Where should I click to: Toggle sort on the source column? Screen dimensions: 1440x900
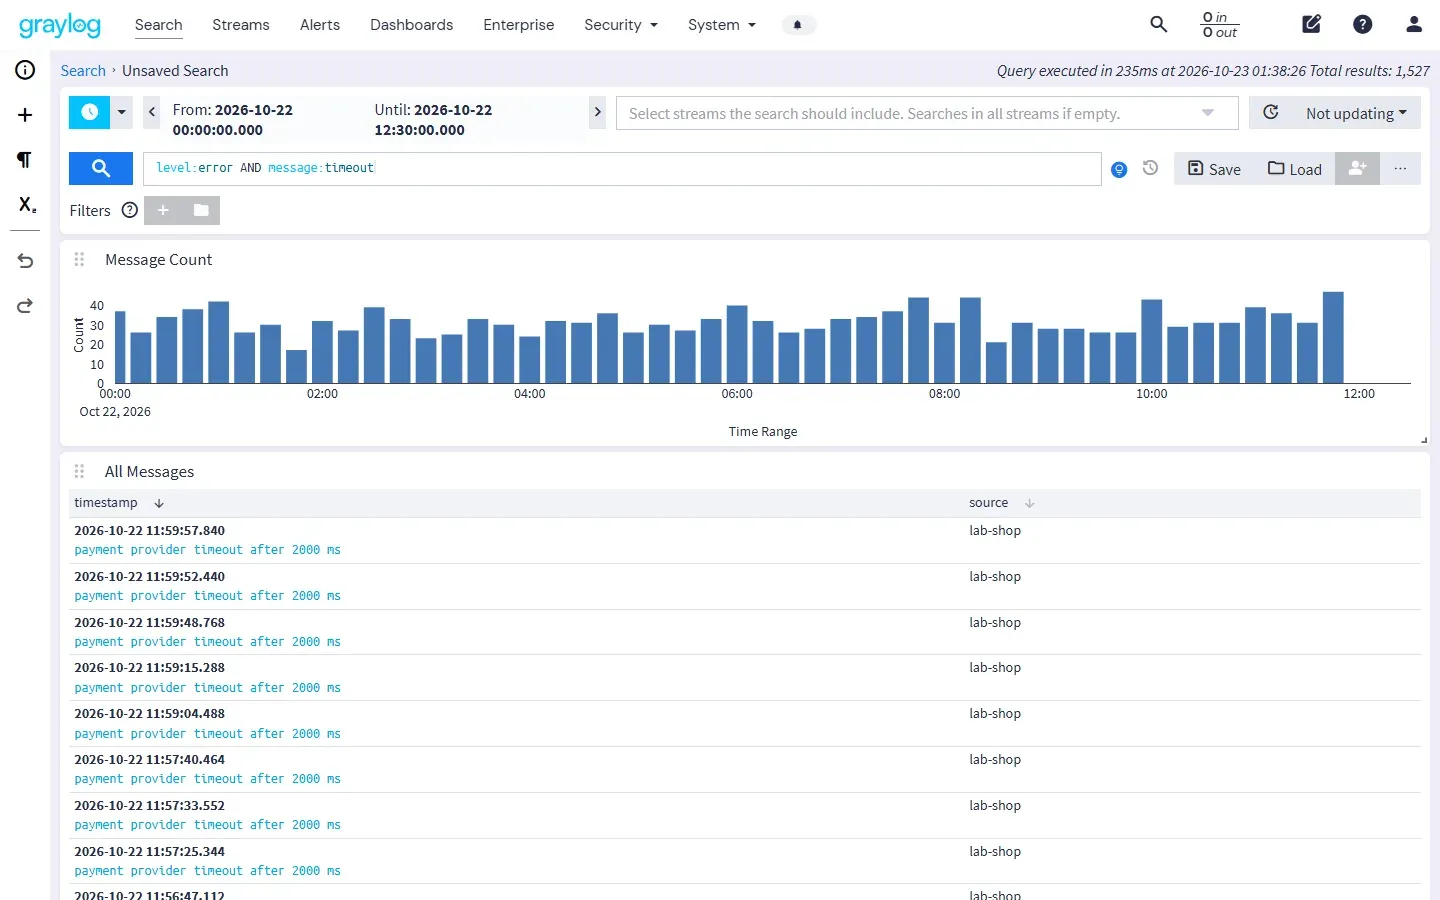(1029, 503)
